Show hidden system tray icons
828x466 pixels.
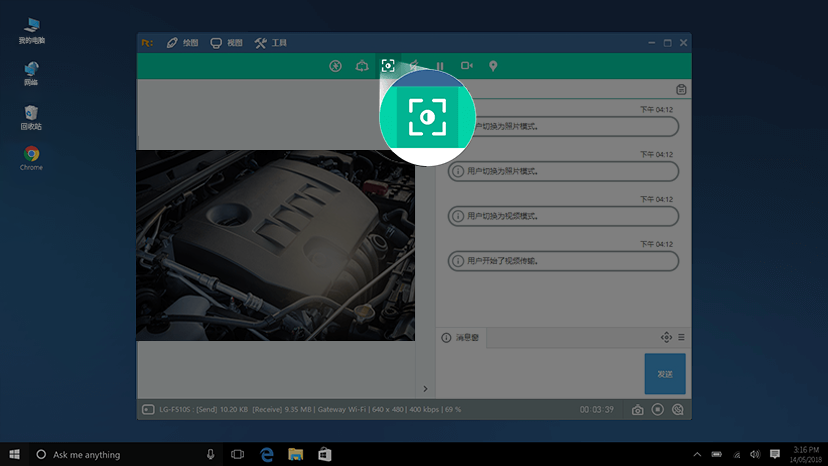[x=697, y=454]
